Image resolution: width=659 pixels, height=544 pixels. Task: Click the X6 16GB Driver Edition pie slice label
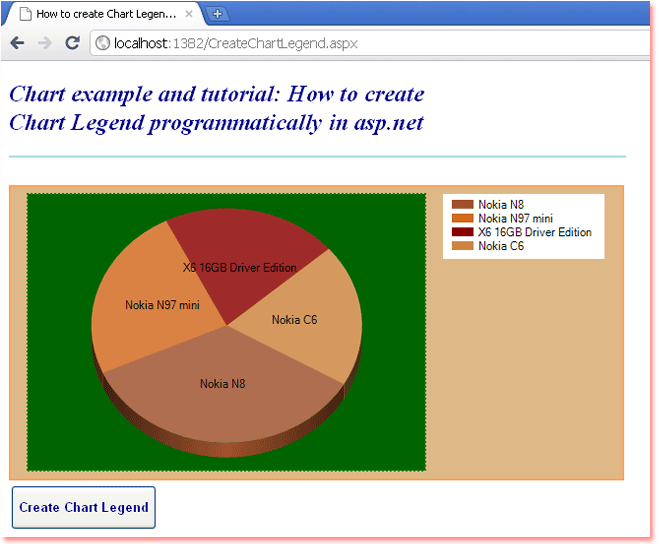tap(240, 268)
